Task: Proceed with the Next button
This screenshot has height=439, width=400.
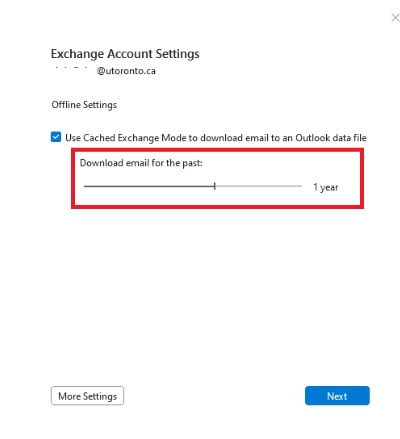Action: 337,396
